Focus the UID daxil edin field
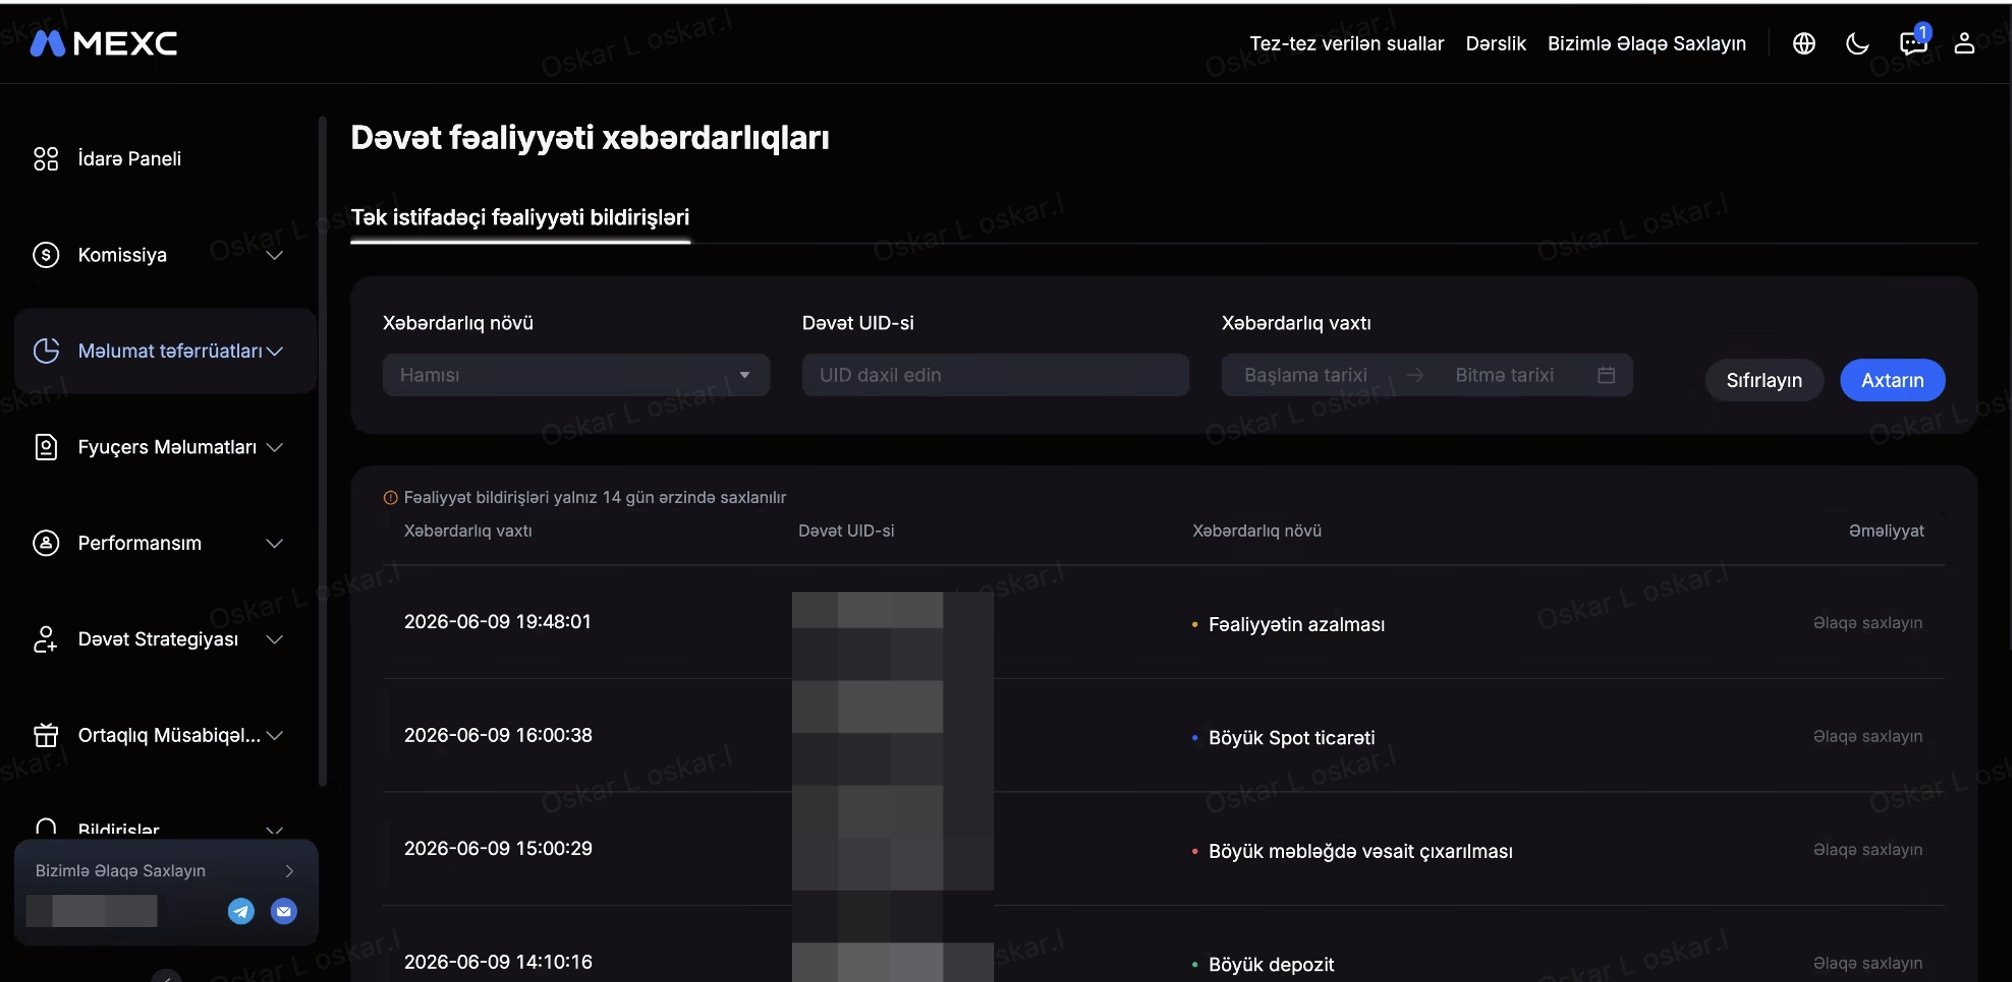This screenshot has height=982, width=2012. coord(995,375)
